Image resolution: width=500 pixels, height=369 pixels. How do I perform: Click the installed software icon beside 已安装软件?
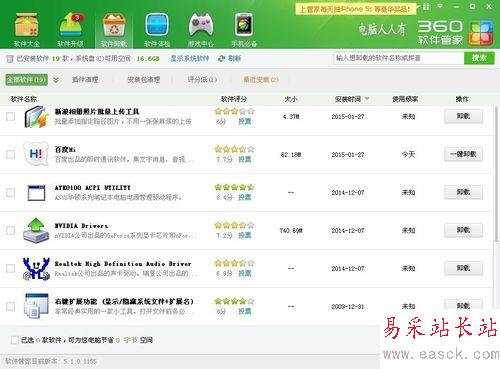click(x=10, y=59)
